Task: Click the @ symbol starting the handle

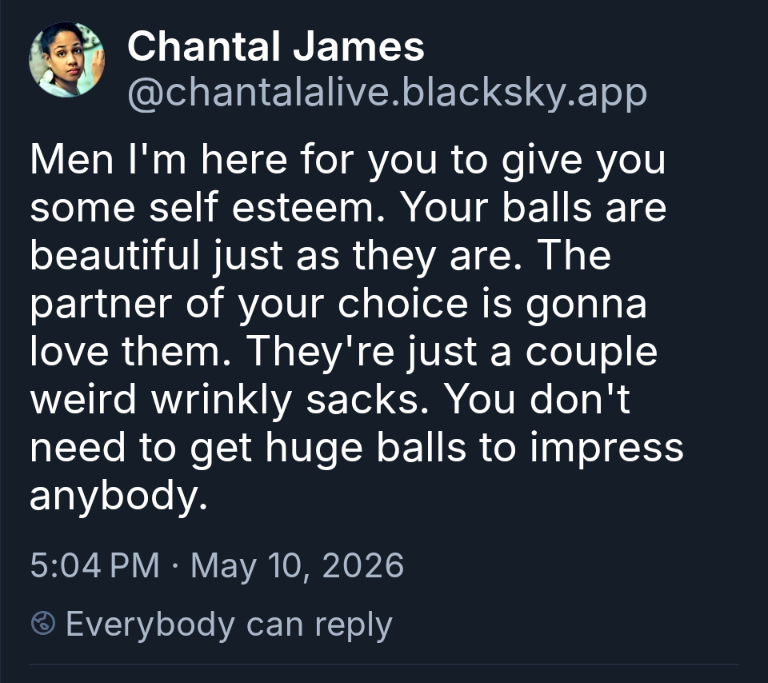Action: pos(145,95)
